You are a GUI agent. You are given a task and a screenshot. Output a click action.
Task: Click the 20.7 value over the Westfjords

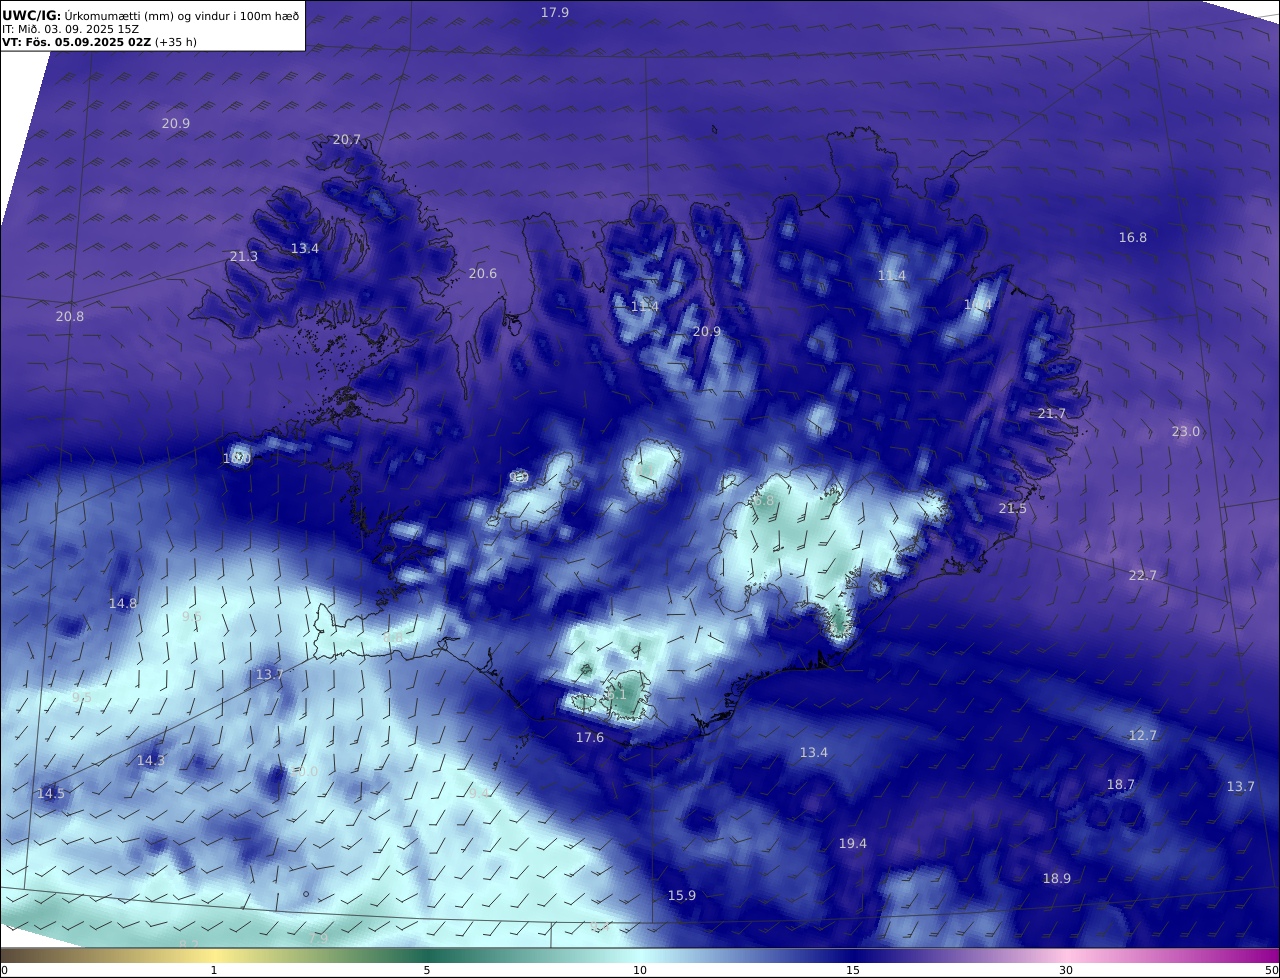tap(347, 140)
